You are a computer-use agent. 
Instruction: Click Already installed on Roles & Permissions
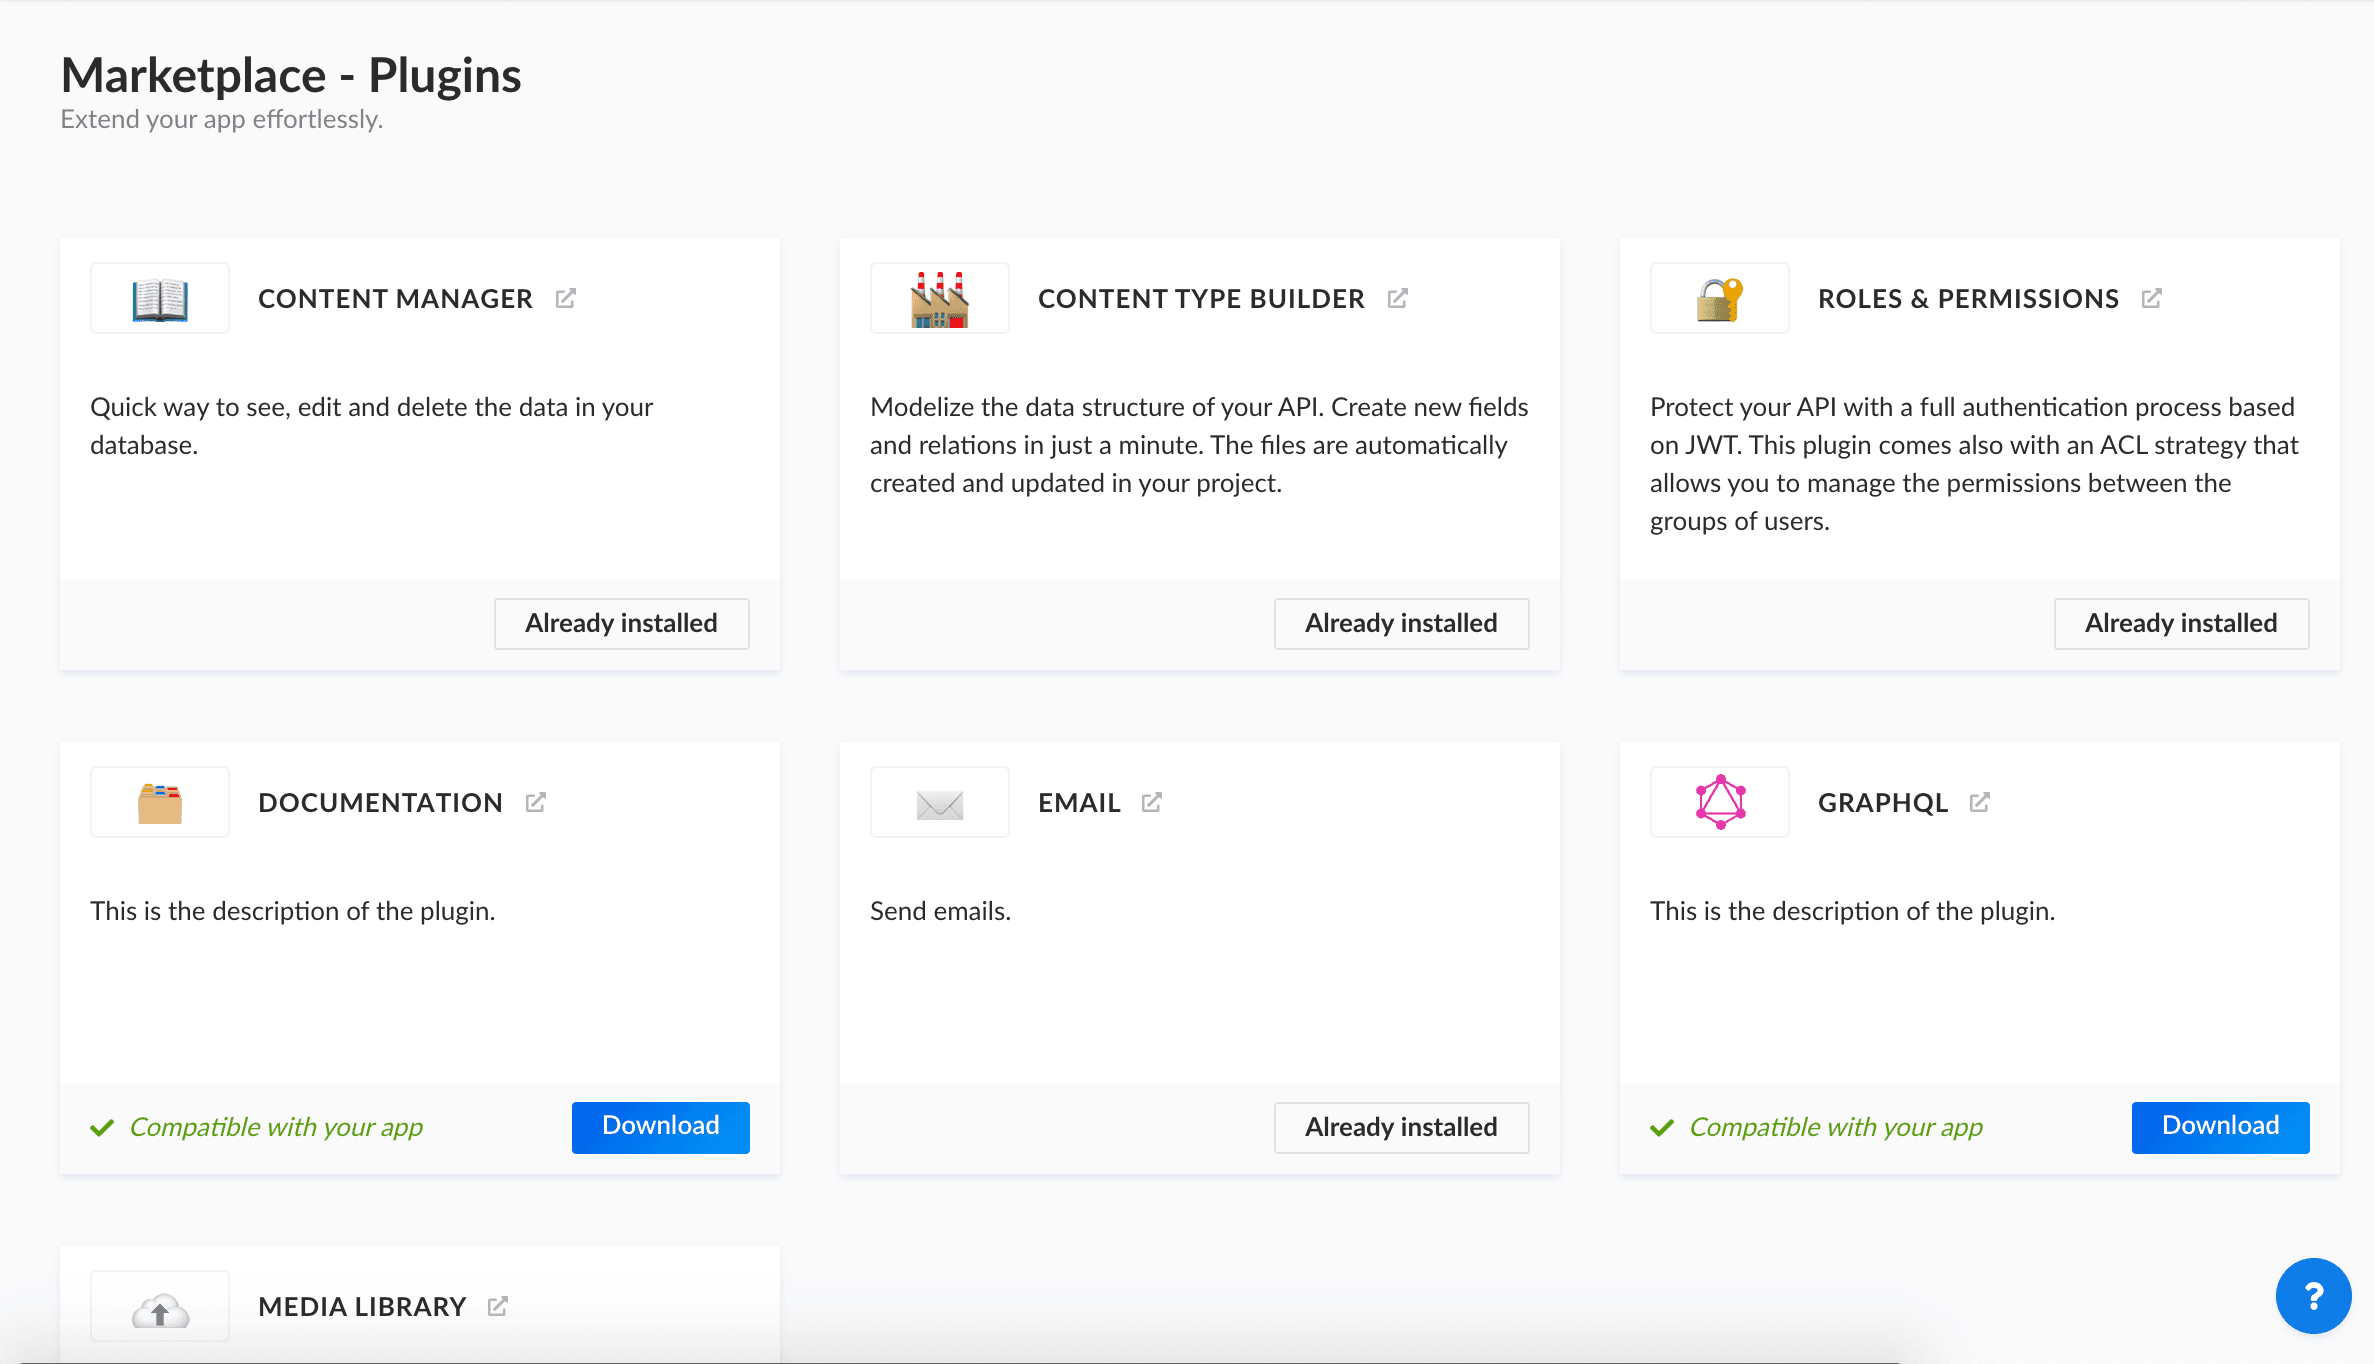pos(2182,624)
